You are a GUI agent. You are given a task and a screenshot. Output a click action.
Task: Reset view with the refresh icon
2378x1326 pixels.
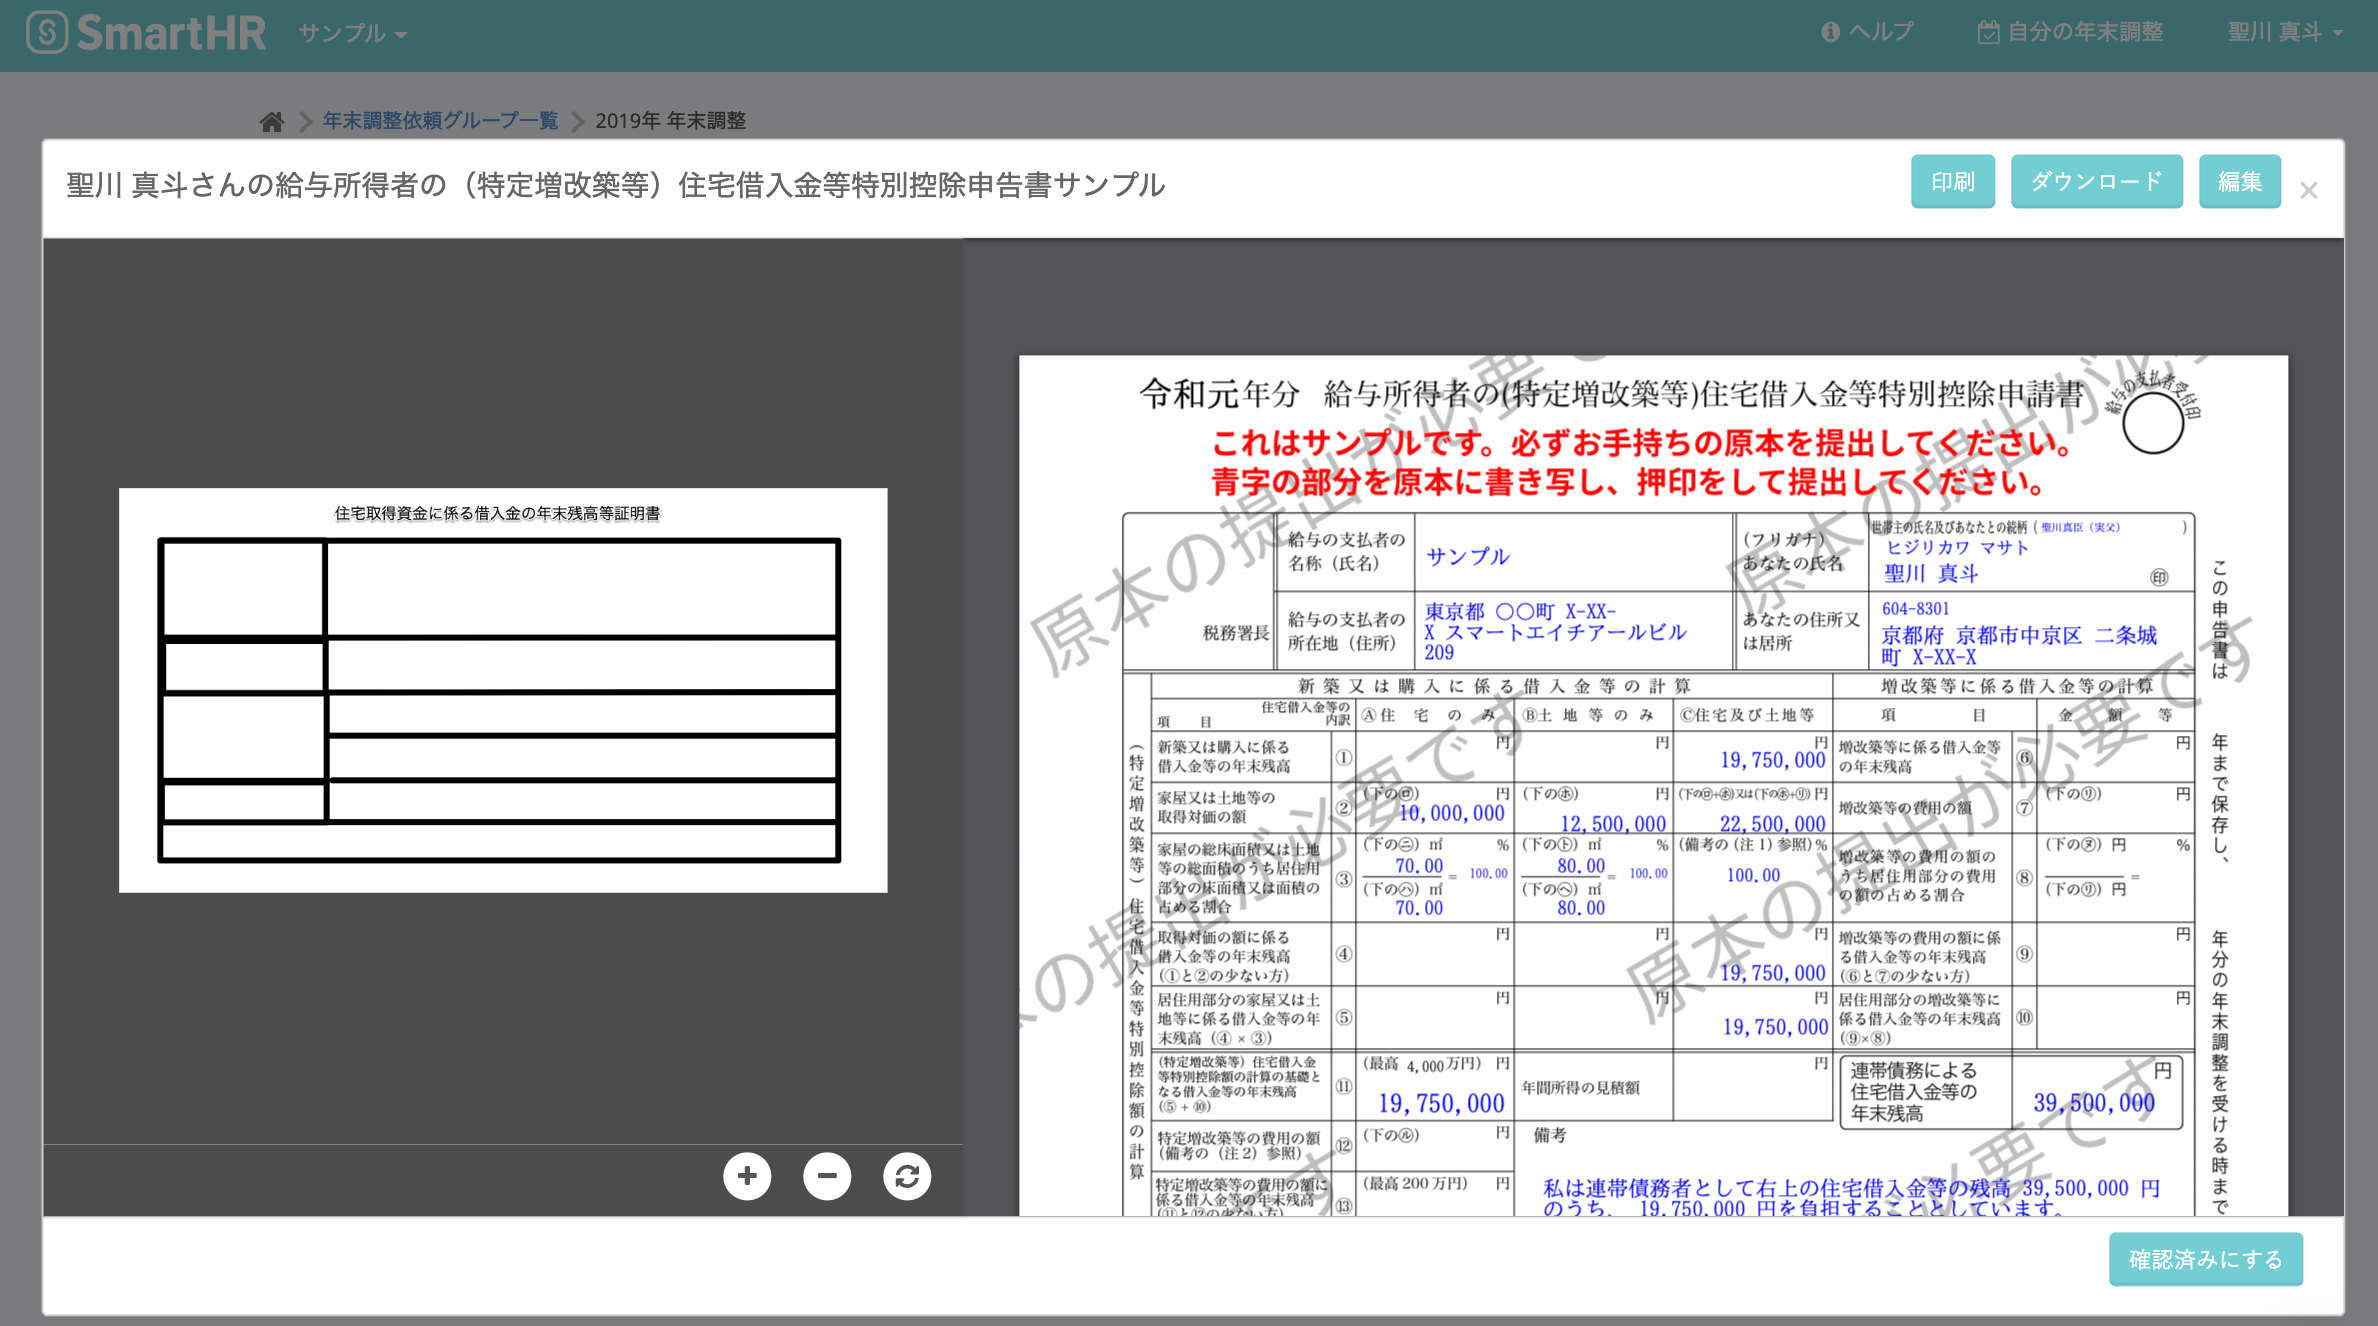tap(907, 1176)
